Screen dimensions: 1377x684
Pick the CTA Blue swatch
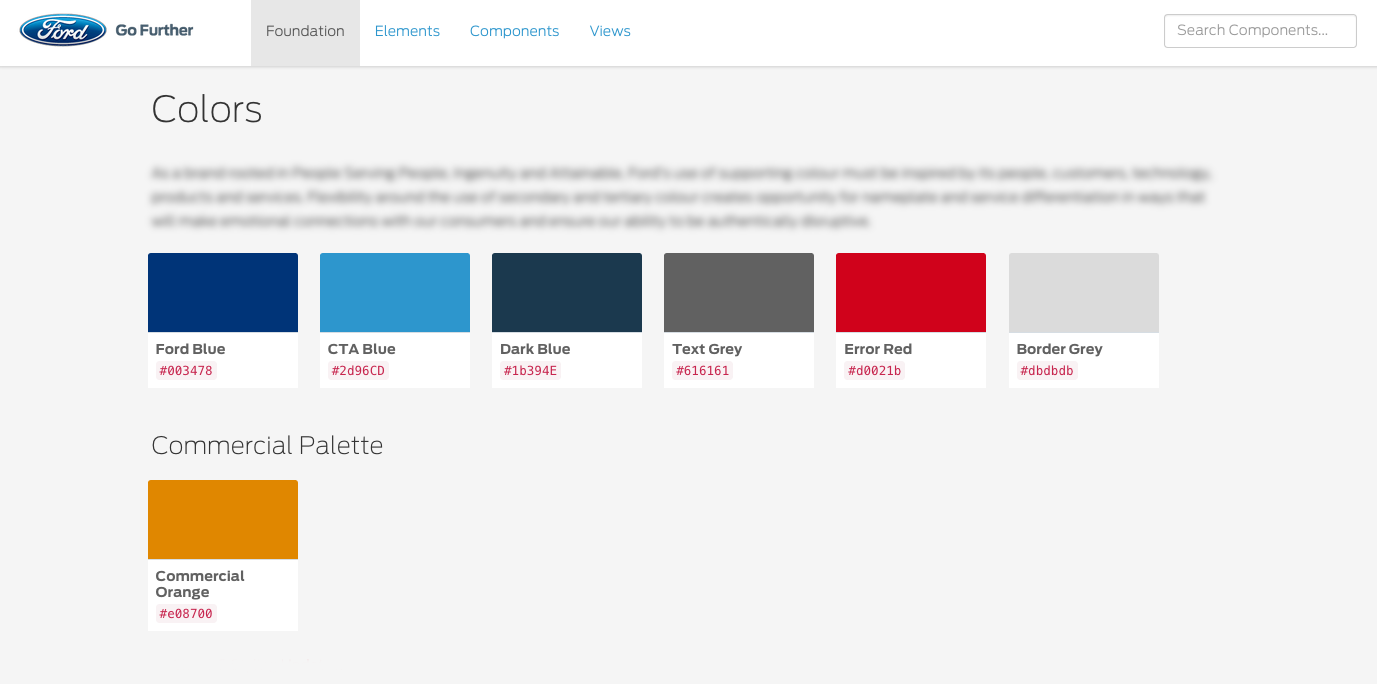[x=395, y=292]
